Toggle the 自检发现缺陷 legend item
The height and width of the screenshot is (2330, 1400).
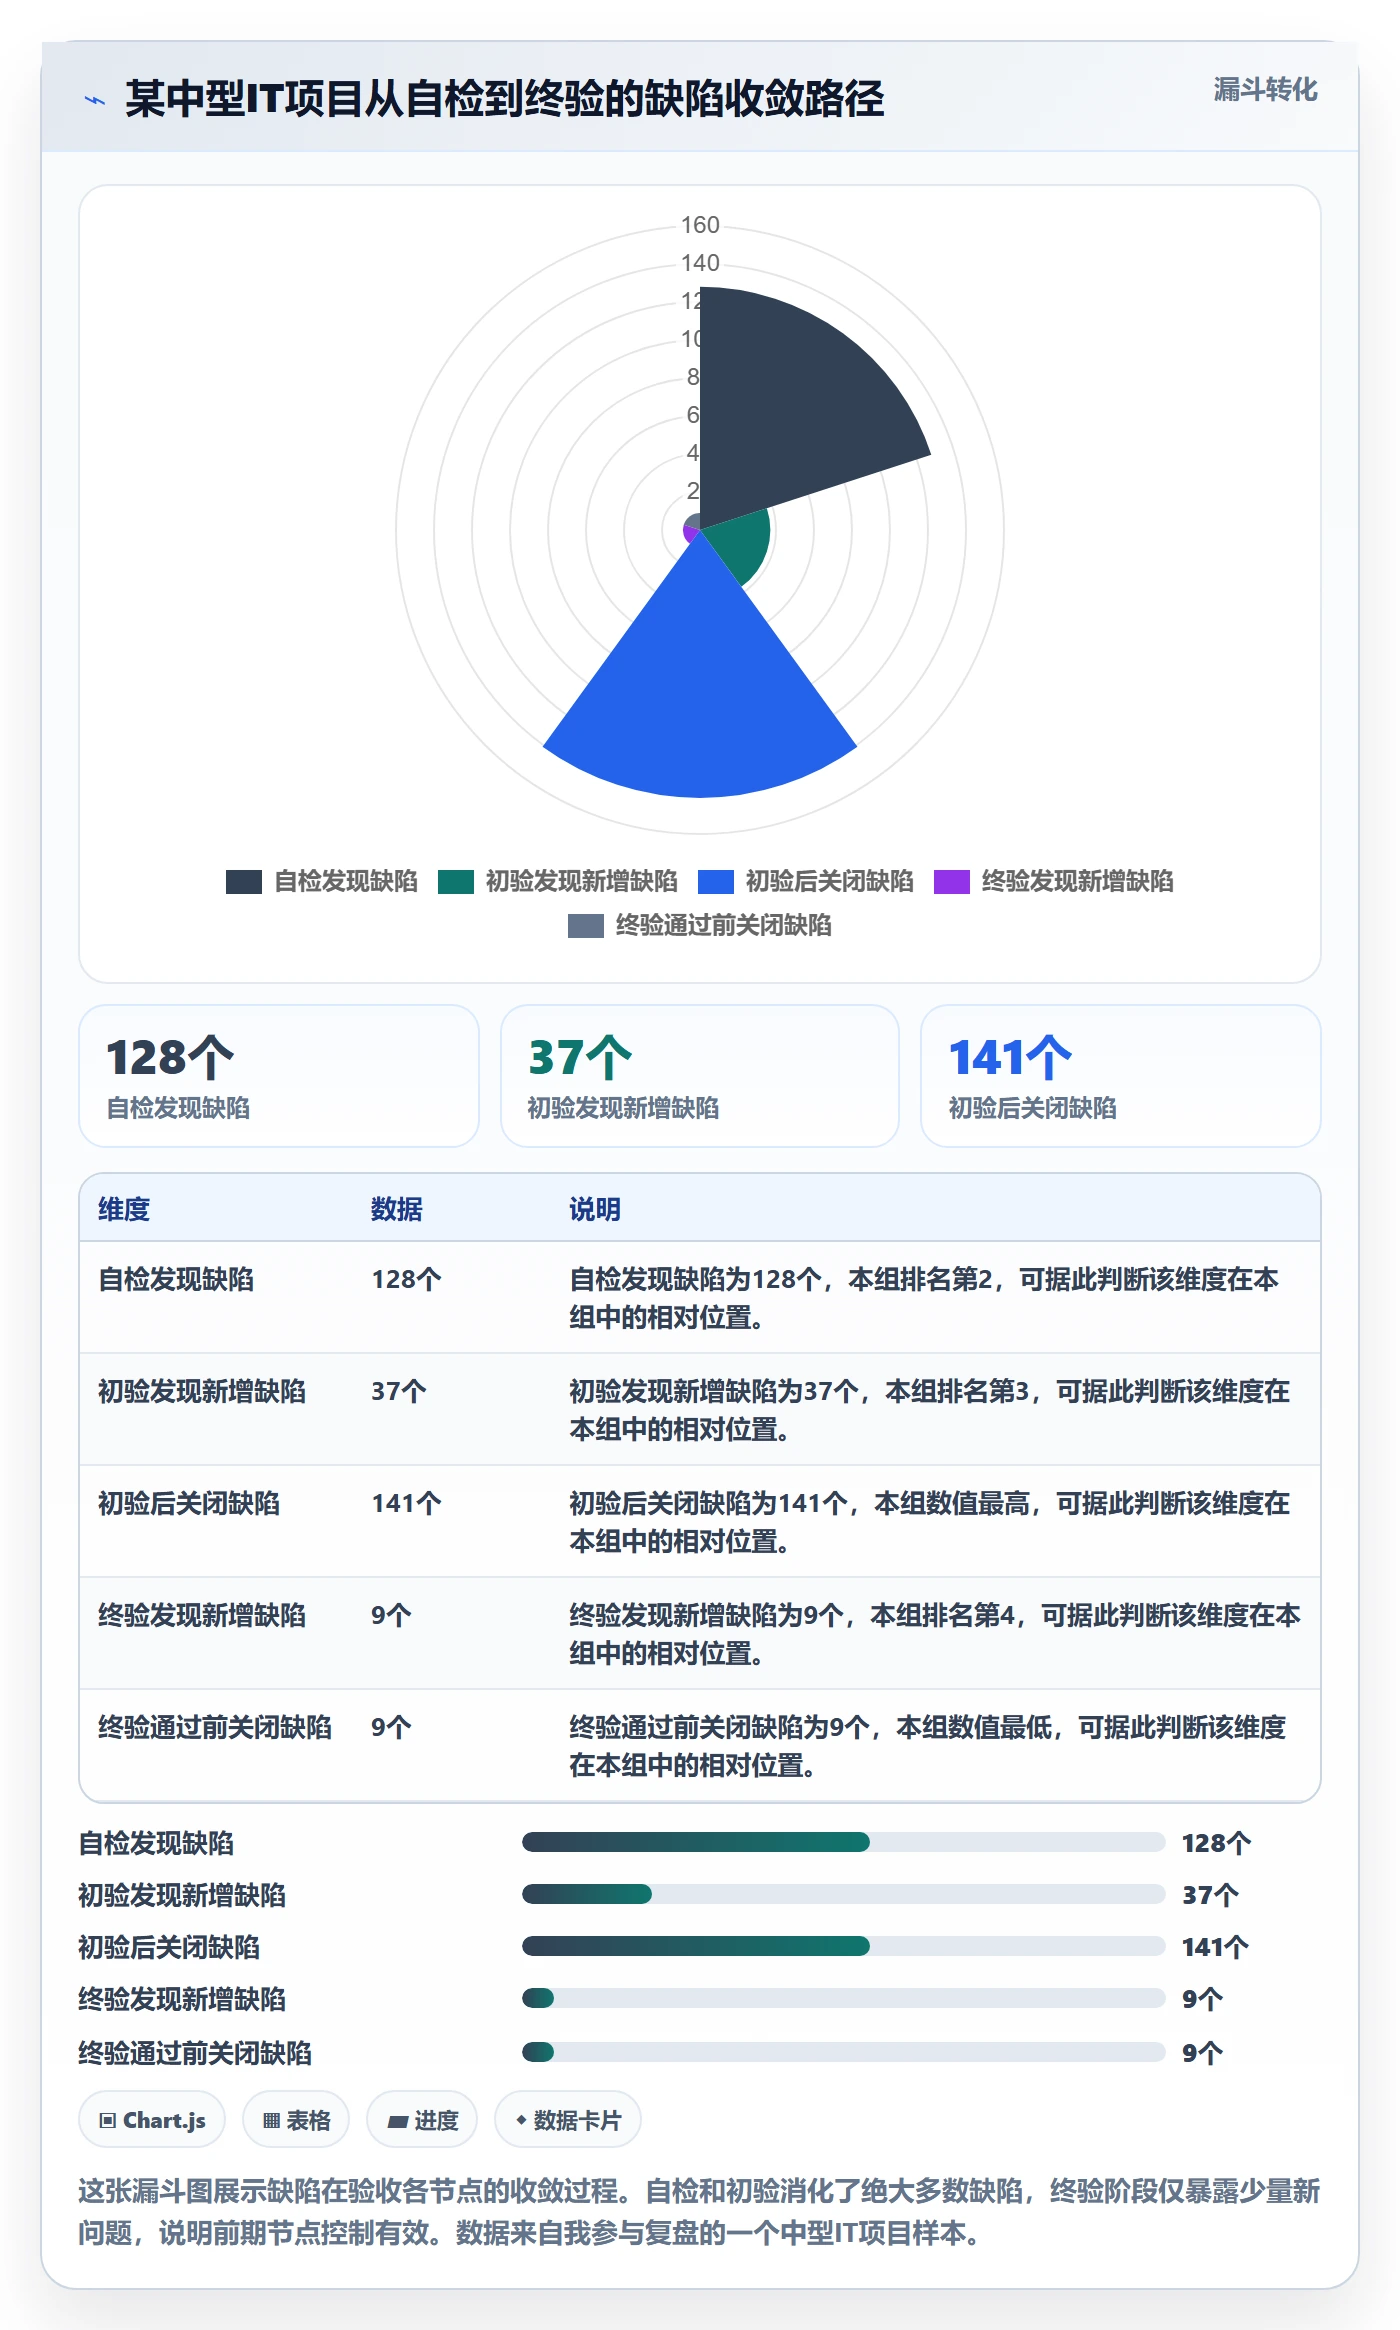322,881
